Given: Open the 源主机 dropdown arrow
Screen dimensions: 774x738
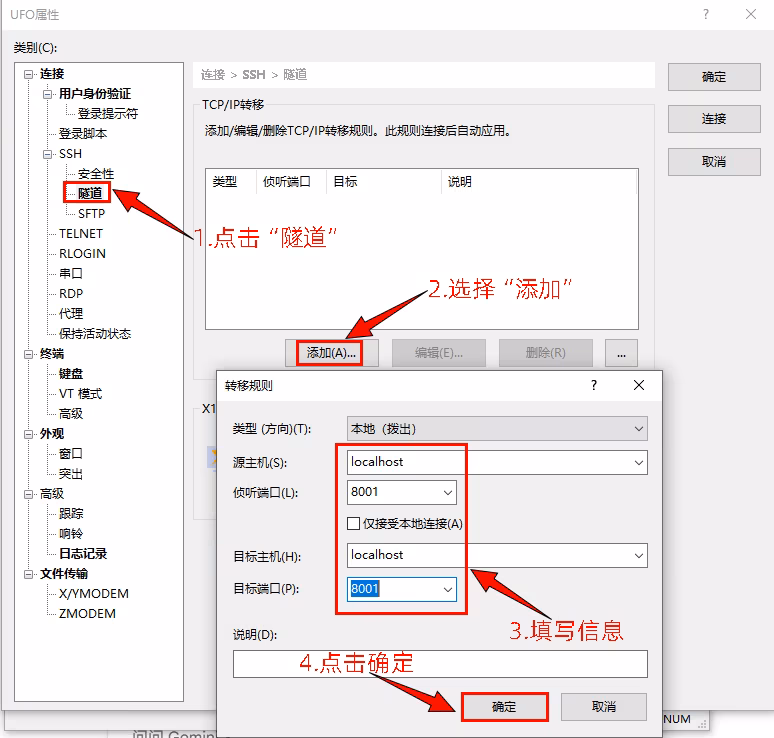Looking at the screenshot, I should coord(638,463).
